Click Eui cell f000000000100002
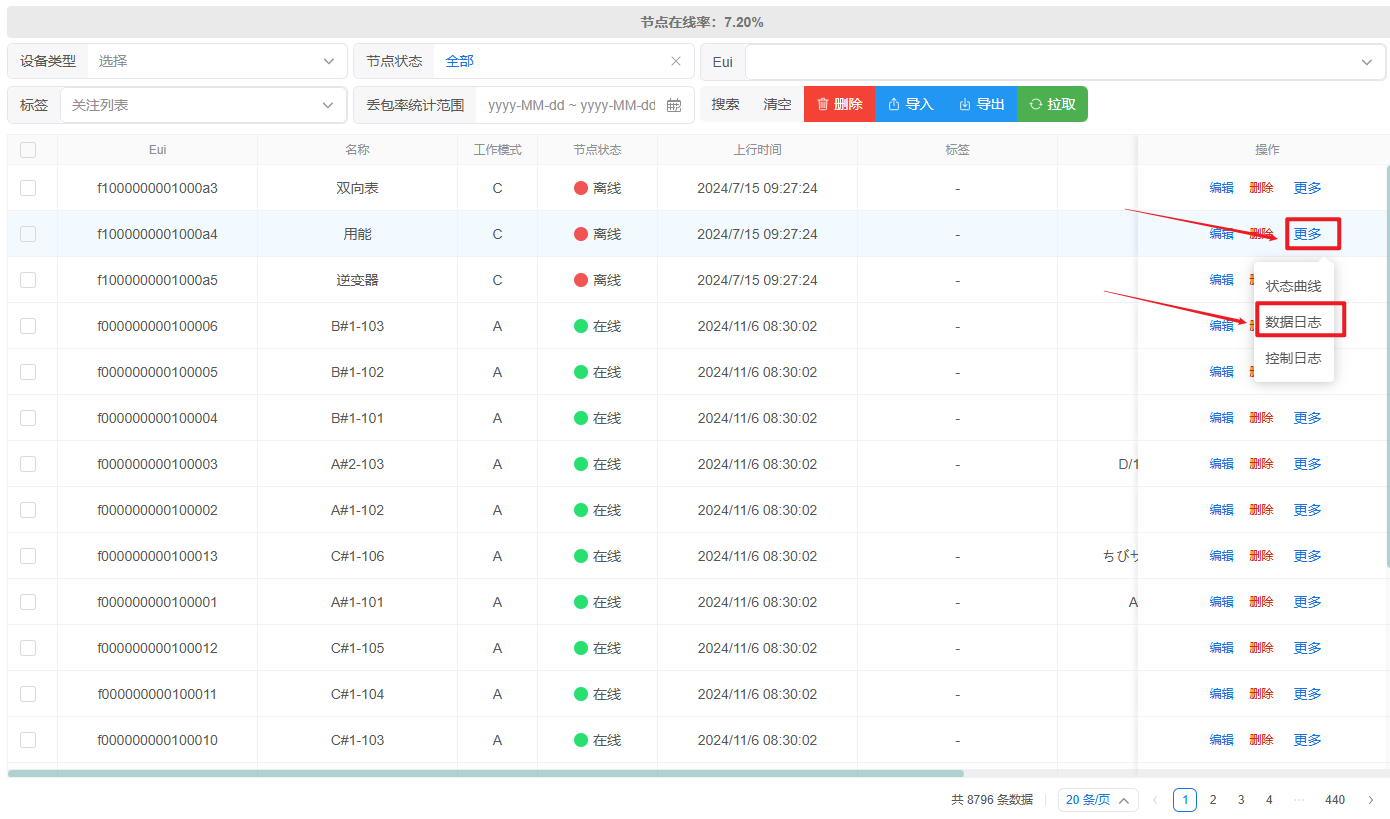The width and height of the screenshot is (1390, 819). click(157, 510)
